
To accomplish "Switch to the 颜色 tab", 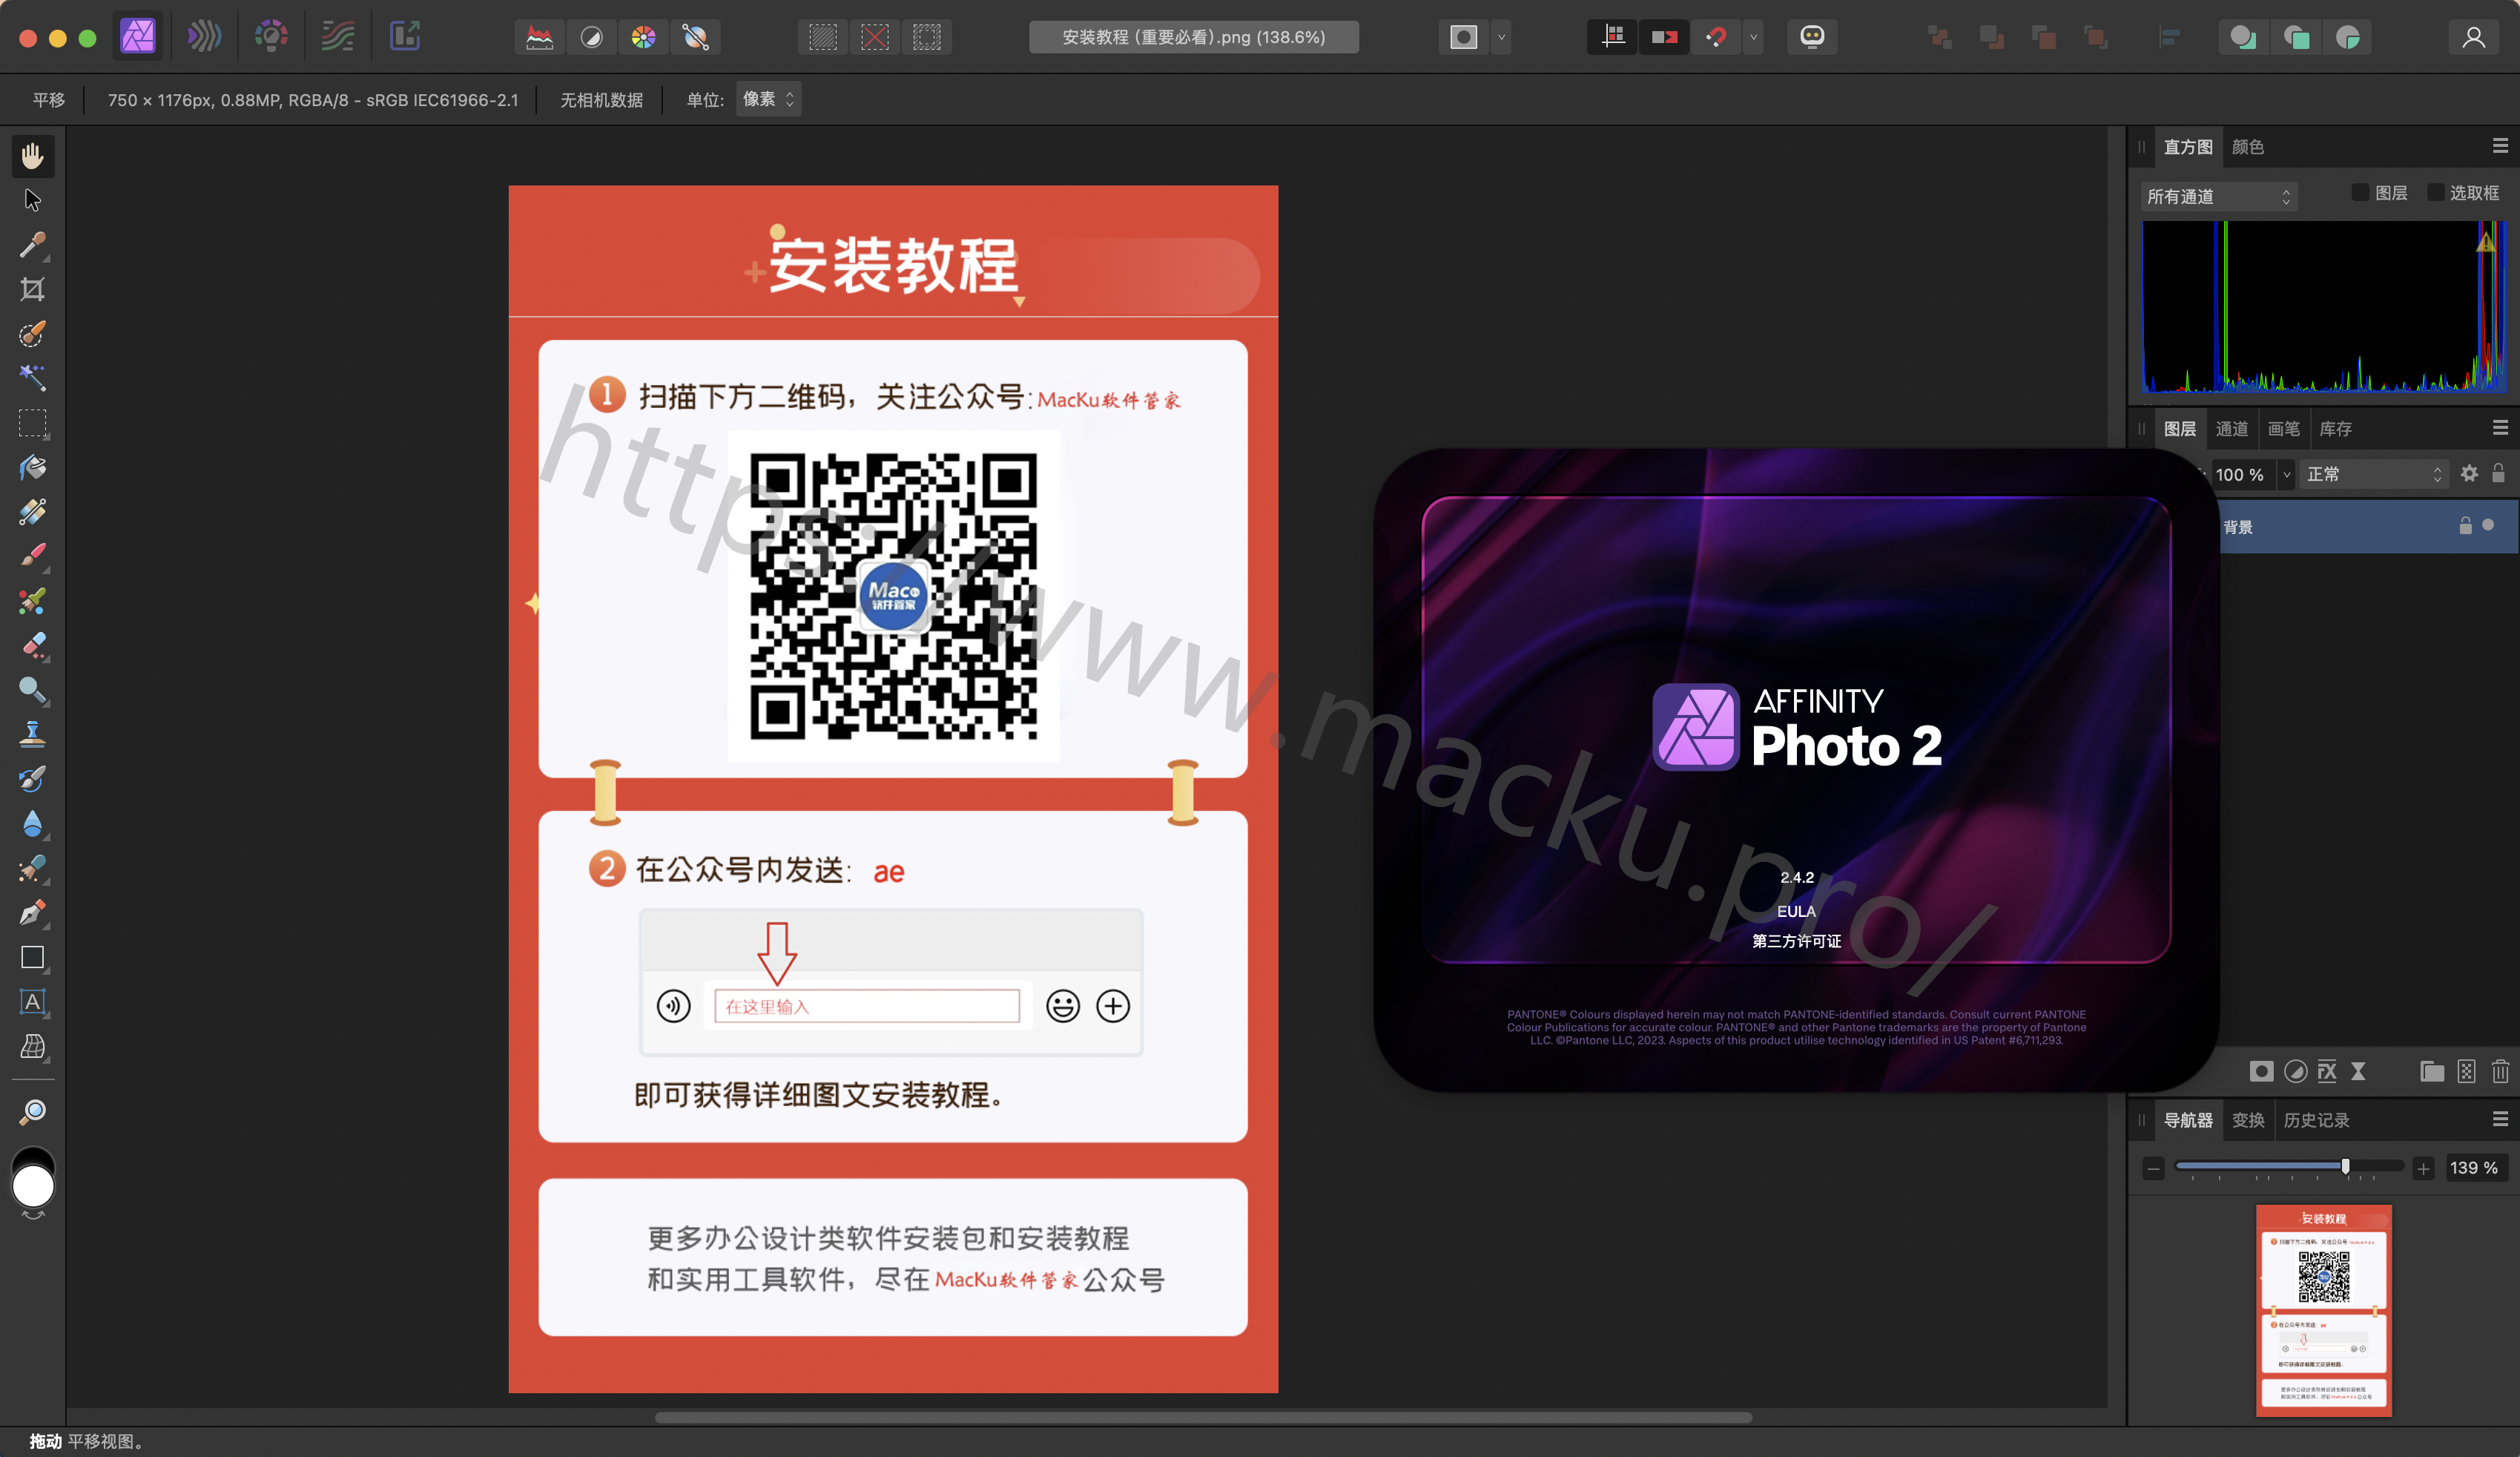I will point(2248,147).
